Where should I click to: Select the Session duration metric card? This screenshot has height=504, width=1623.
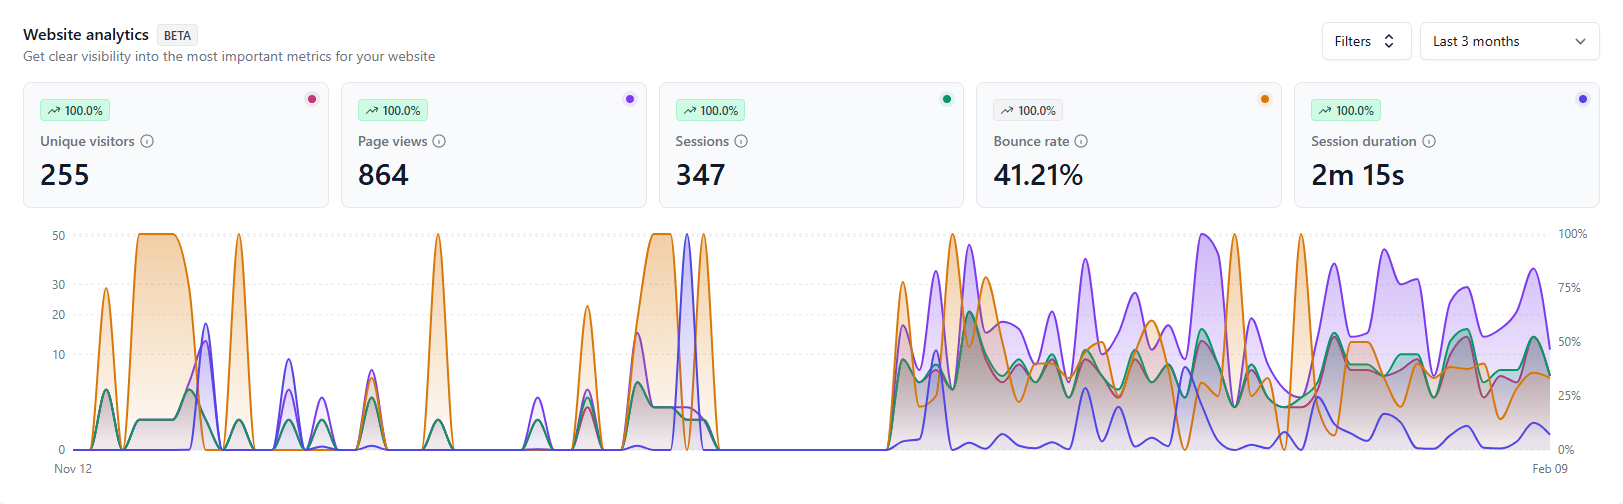[1447, 145]
